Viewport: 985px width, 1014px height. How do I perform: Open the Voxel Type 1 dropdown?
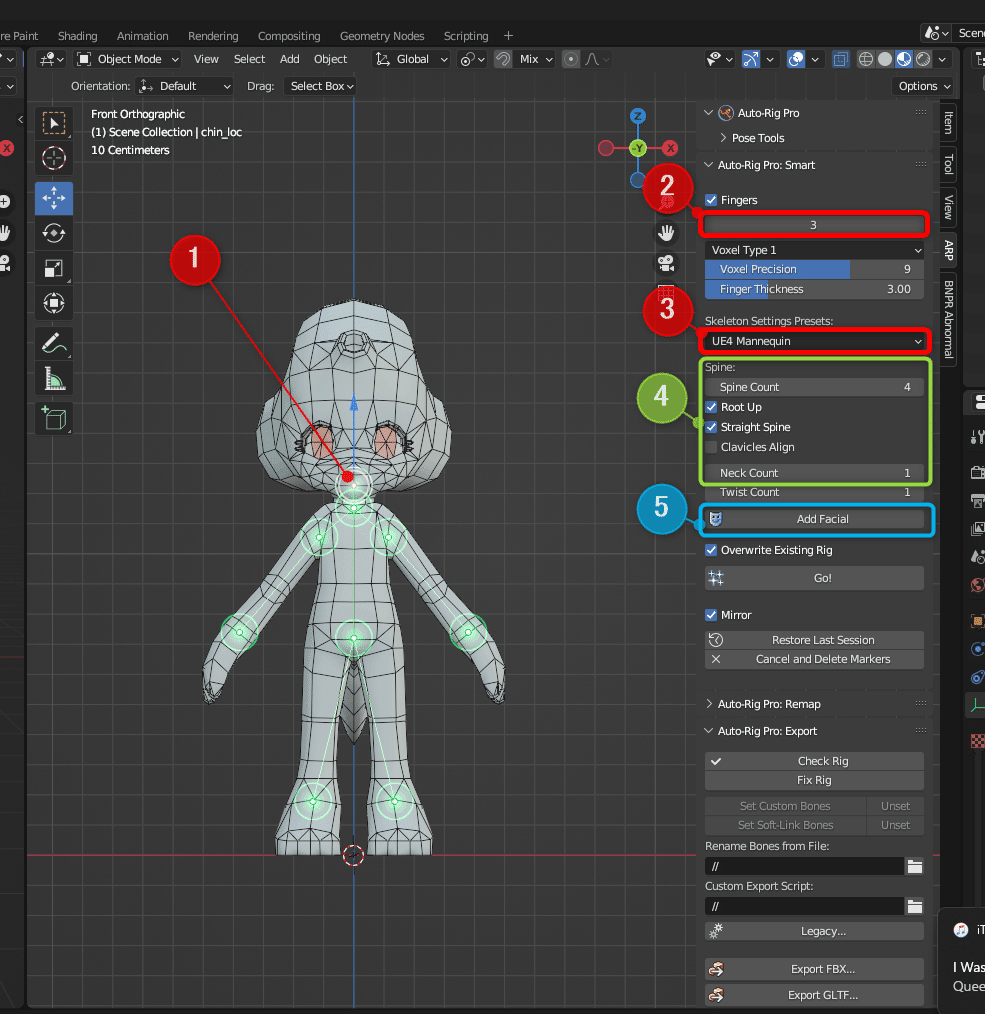coord(814,250)
